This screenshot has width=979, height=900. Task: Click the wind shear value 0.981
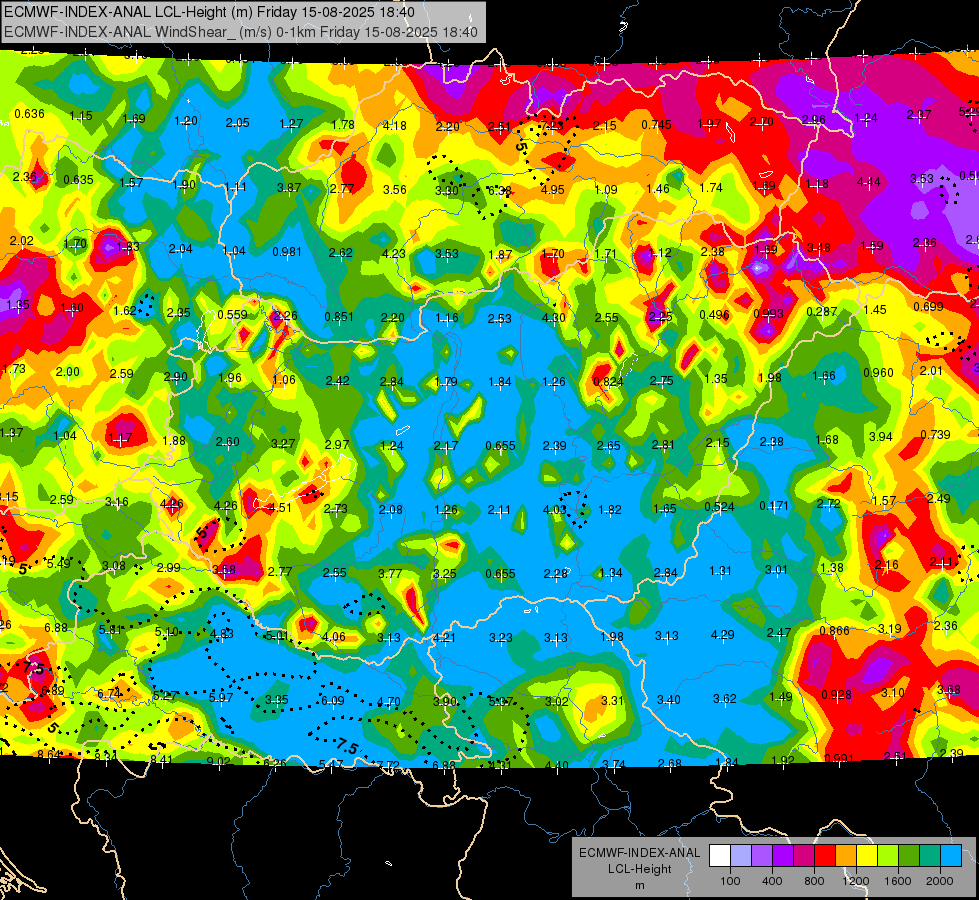point(287,252)
